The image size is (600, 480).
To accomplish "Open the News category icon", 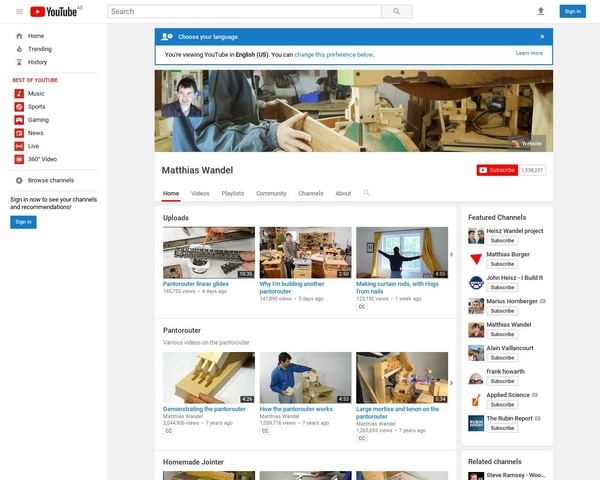I will (19, 133).
